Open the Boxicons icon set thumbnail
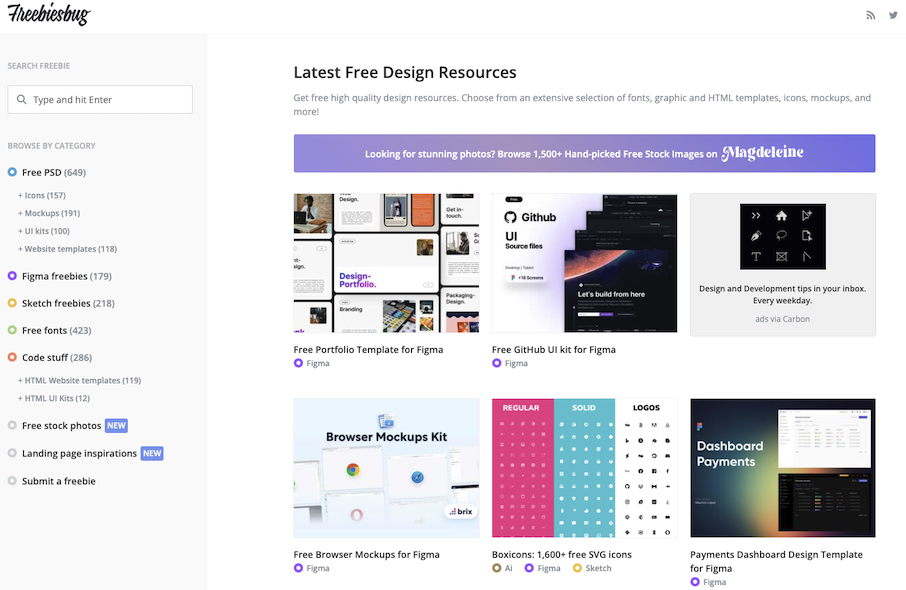Image resolution: width=906 pixels, height=590 pixels. click(584, 468)
